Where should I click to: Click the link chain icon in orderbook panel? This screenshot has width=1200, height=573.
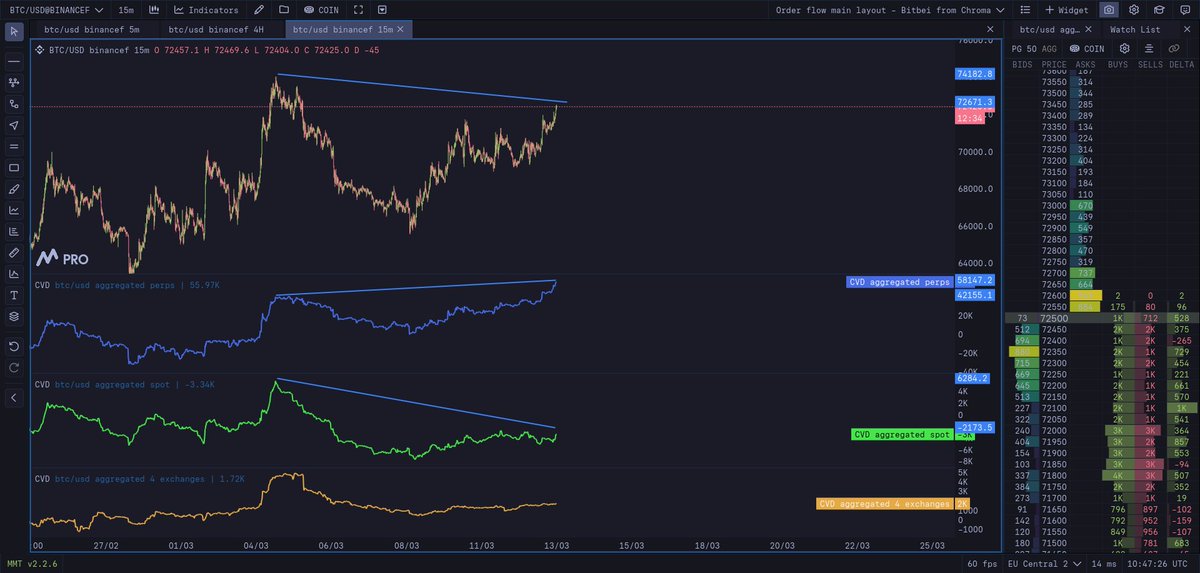point(1173,48)
